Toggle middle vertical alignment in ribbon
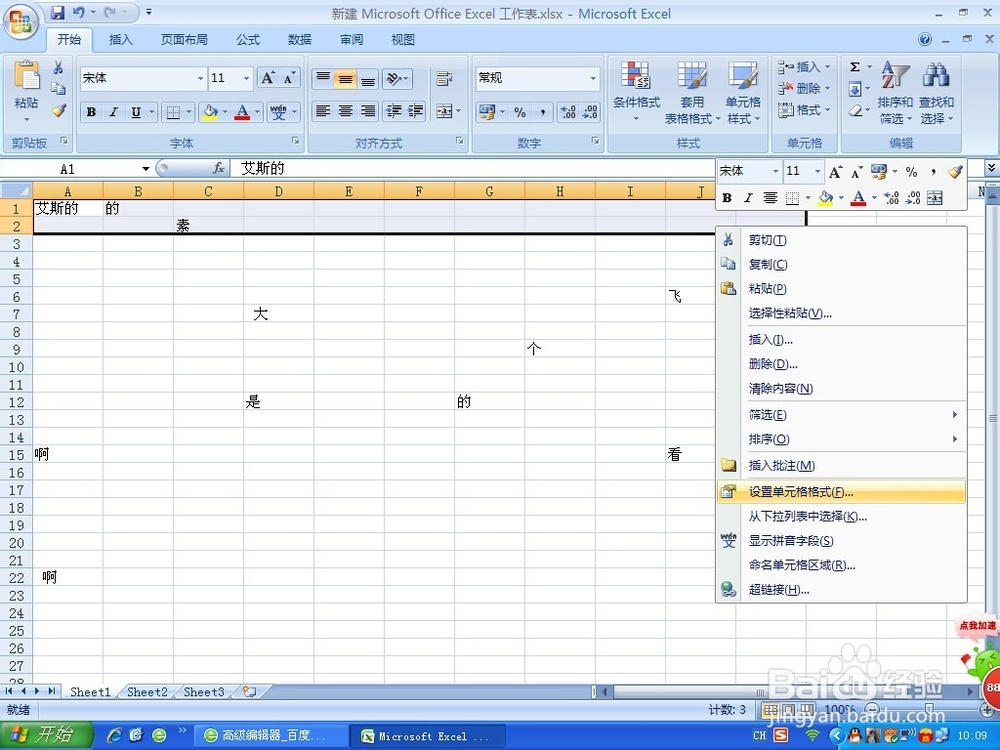This screenshot has height=750, width=1000. [345, 79]
